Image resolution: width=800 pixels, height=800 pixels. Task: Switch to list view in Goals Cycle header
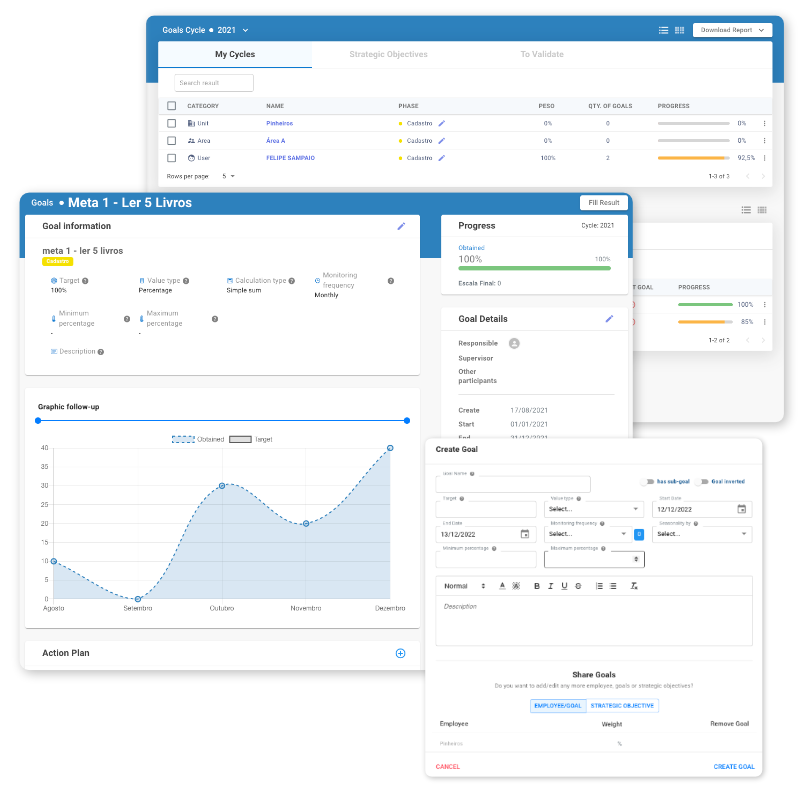coord(664,31)
